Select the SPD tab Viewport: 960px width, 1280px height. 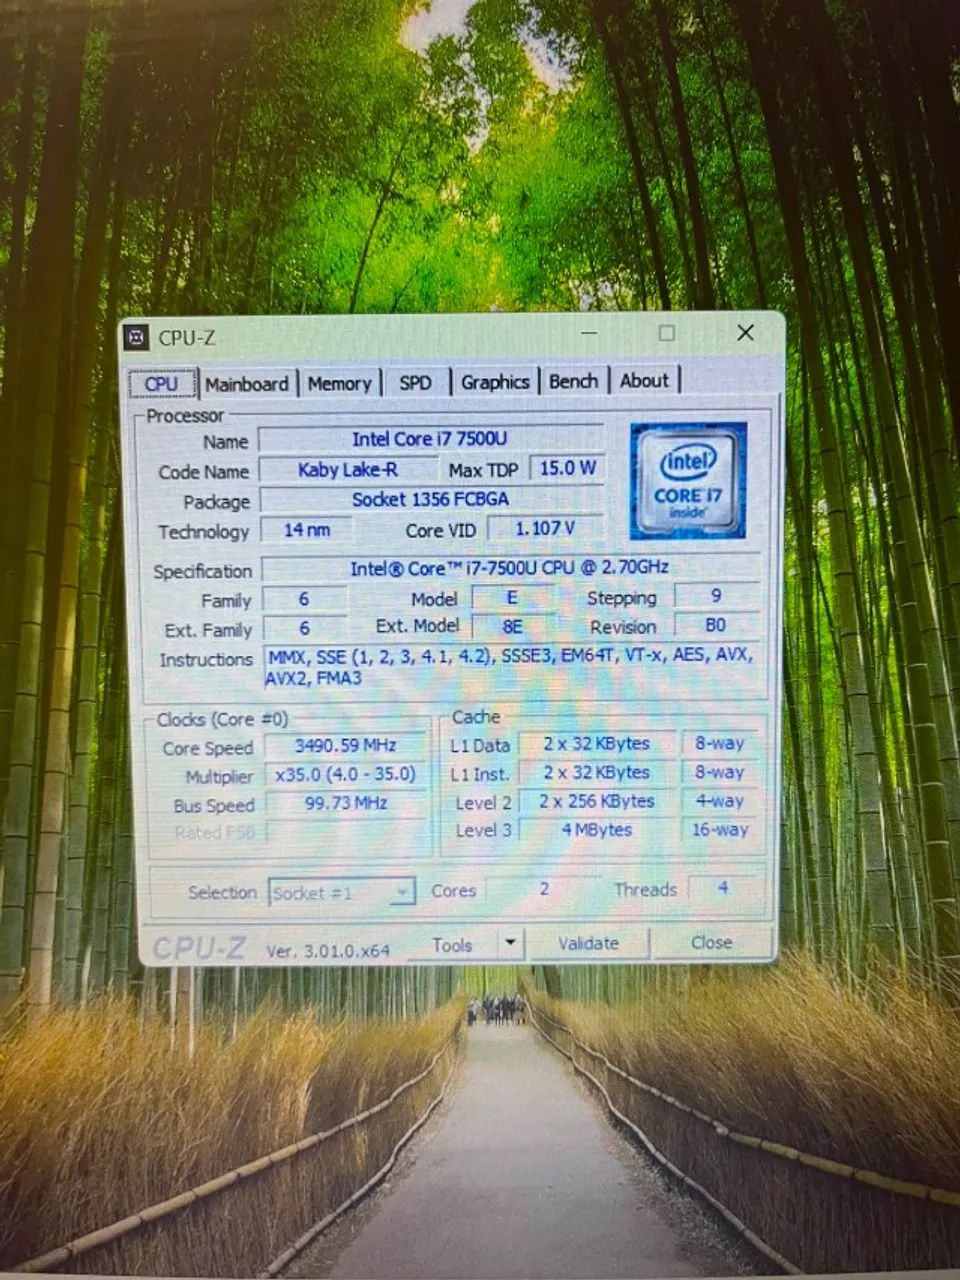(415, 383)
